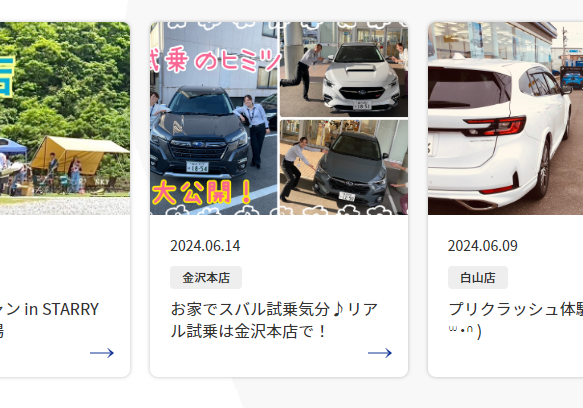Click the white wagon rear-view photo
The height and width of the screenshot is (408, 583).
pos(505,118)
